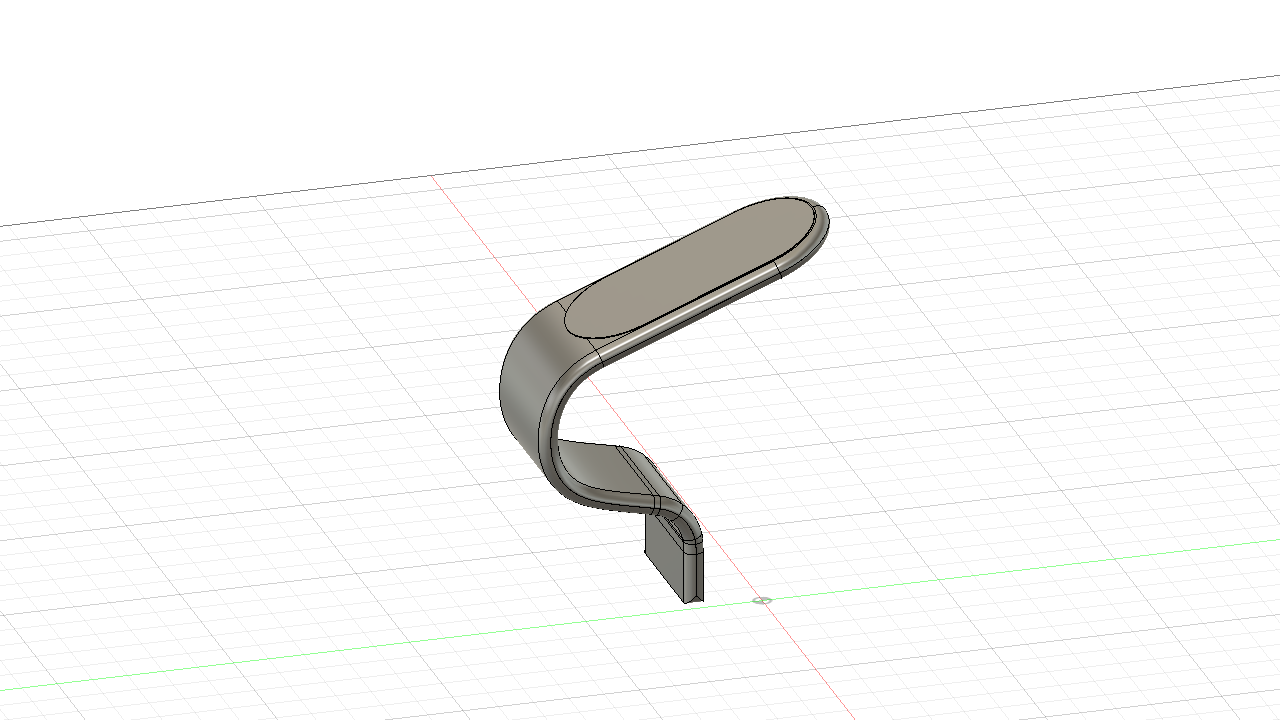Click the origin point marker on the grid
Viewport: 1280px width, 720px height.
(x=762, y=601)
